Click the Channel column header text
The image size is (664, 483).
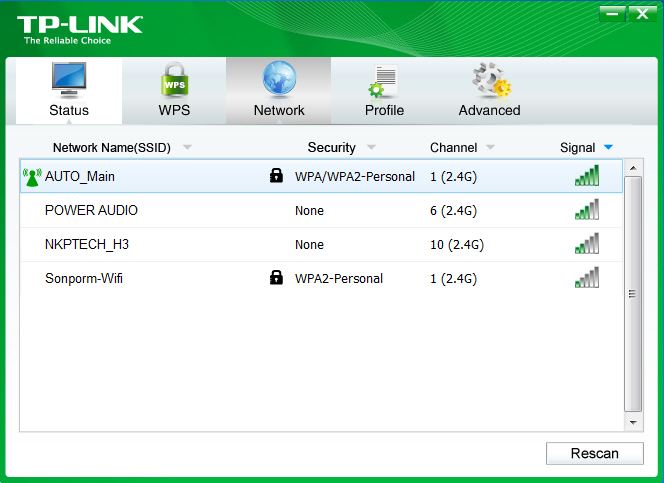click(454, 147)
